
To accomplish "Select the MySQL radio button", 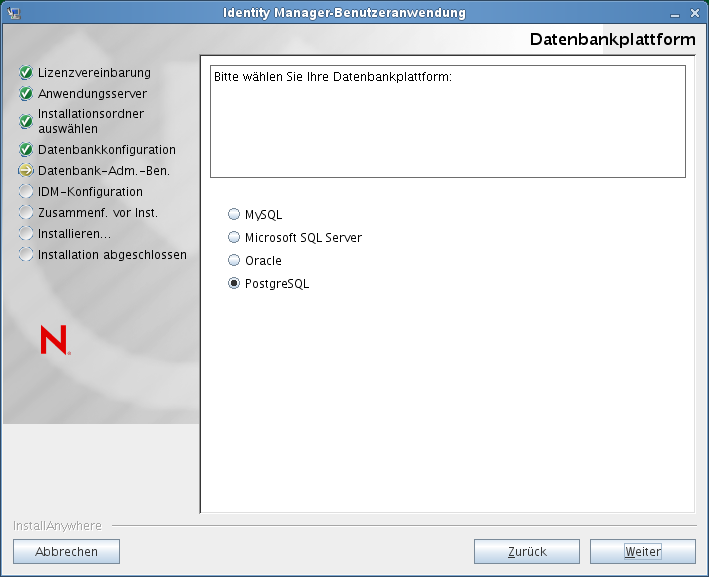I will (234, 214).
